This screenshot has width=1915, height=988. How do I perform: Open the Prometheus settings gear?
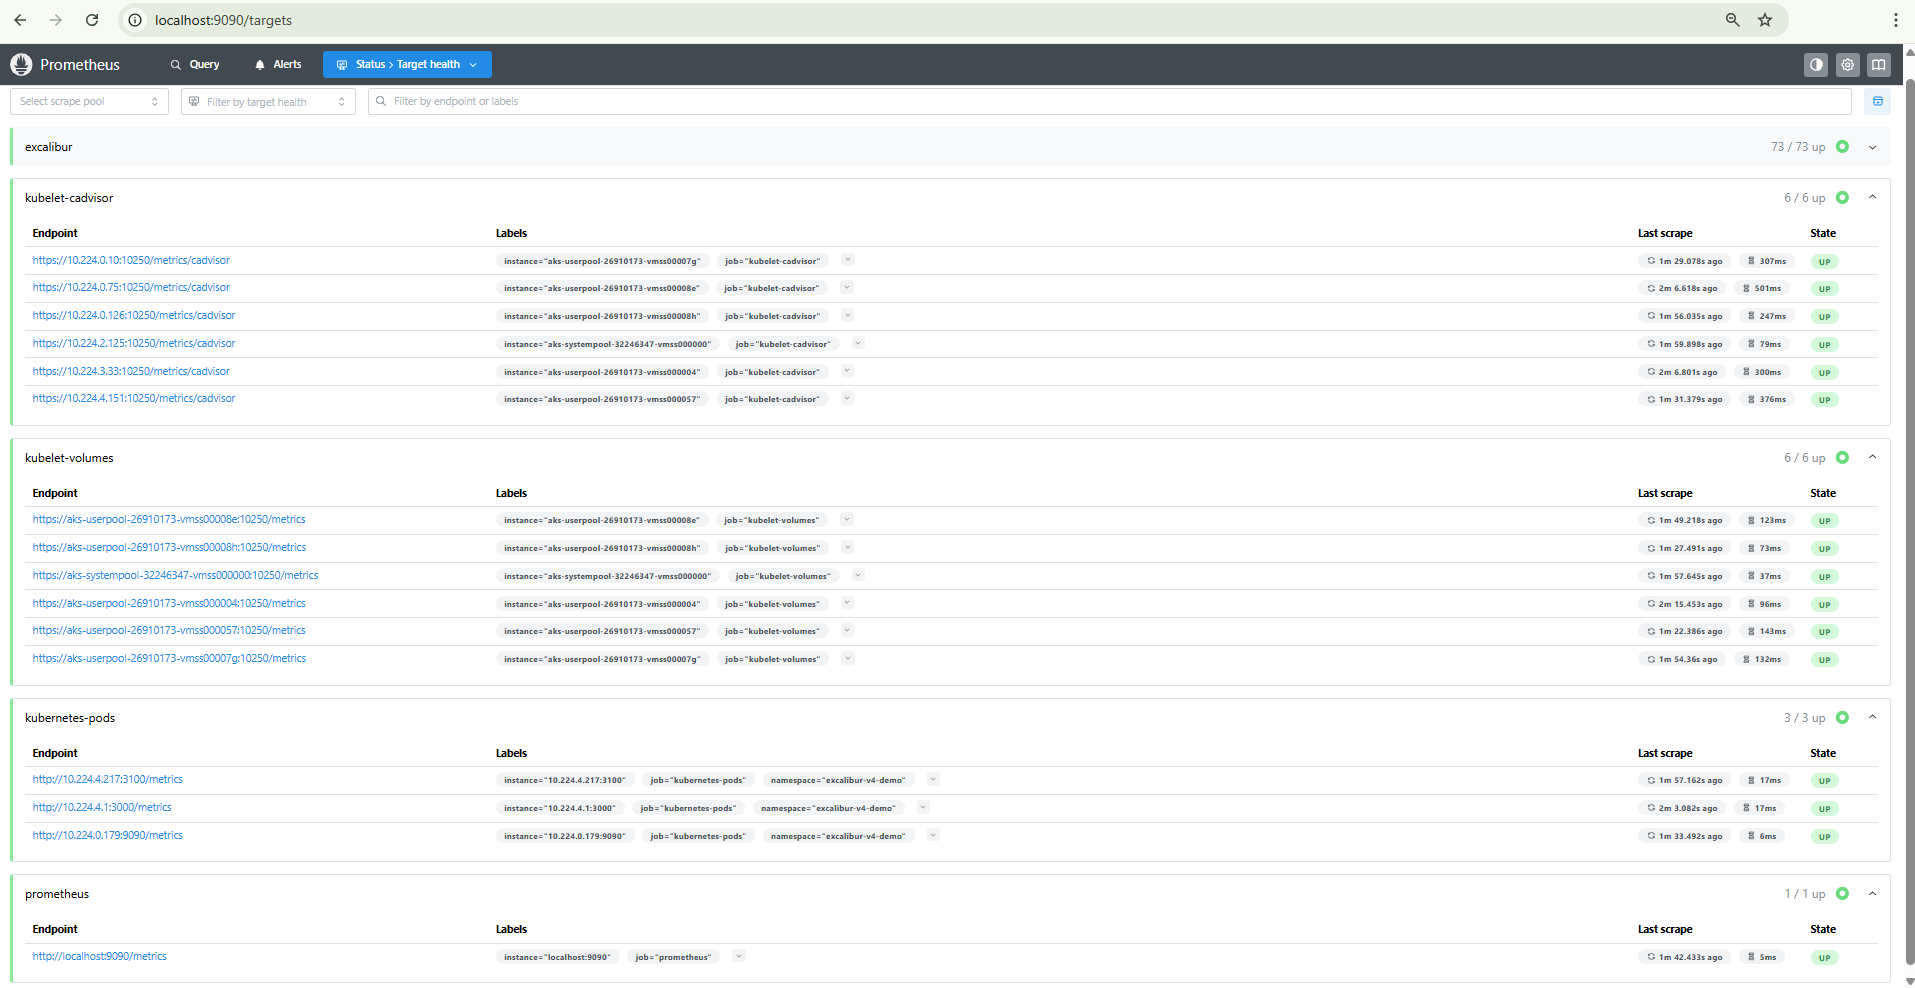click(1847, 64)
